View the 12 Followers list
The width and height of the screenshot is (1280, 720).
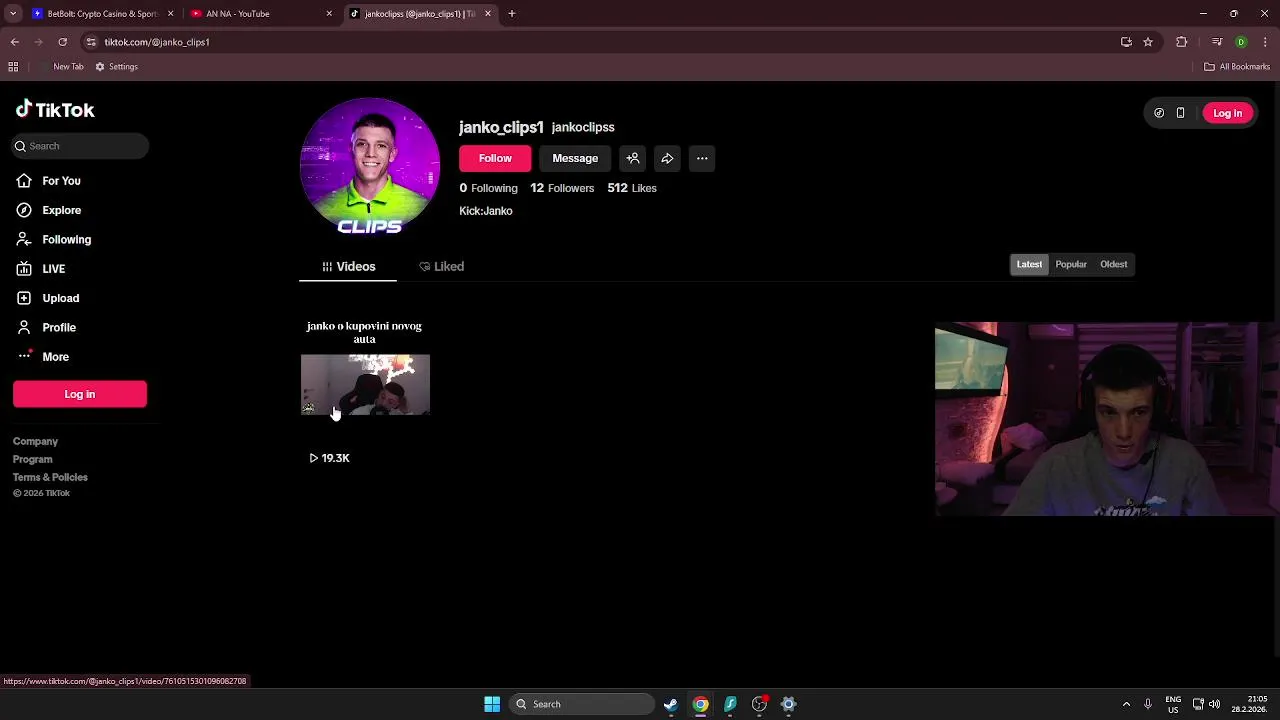[x=562, y=188]
